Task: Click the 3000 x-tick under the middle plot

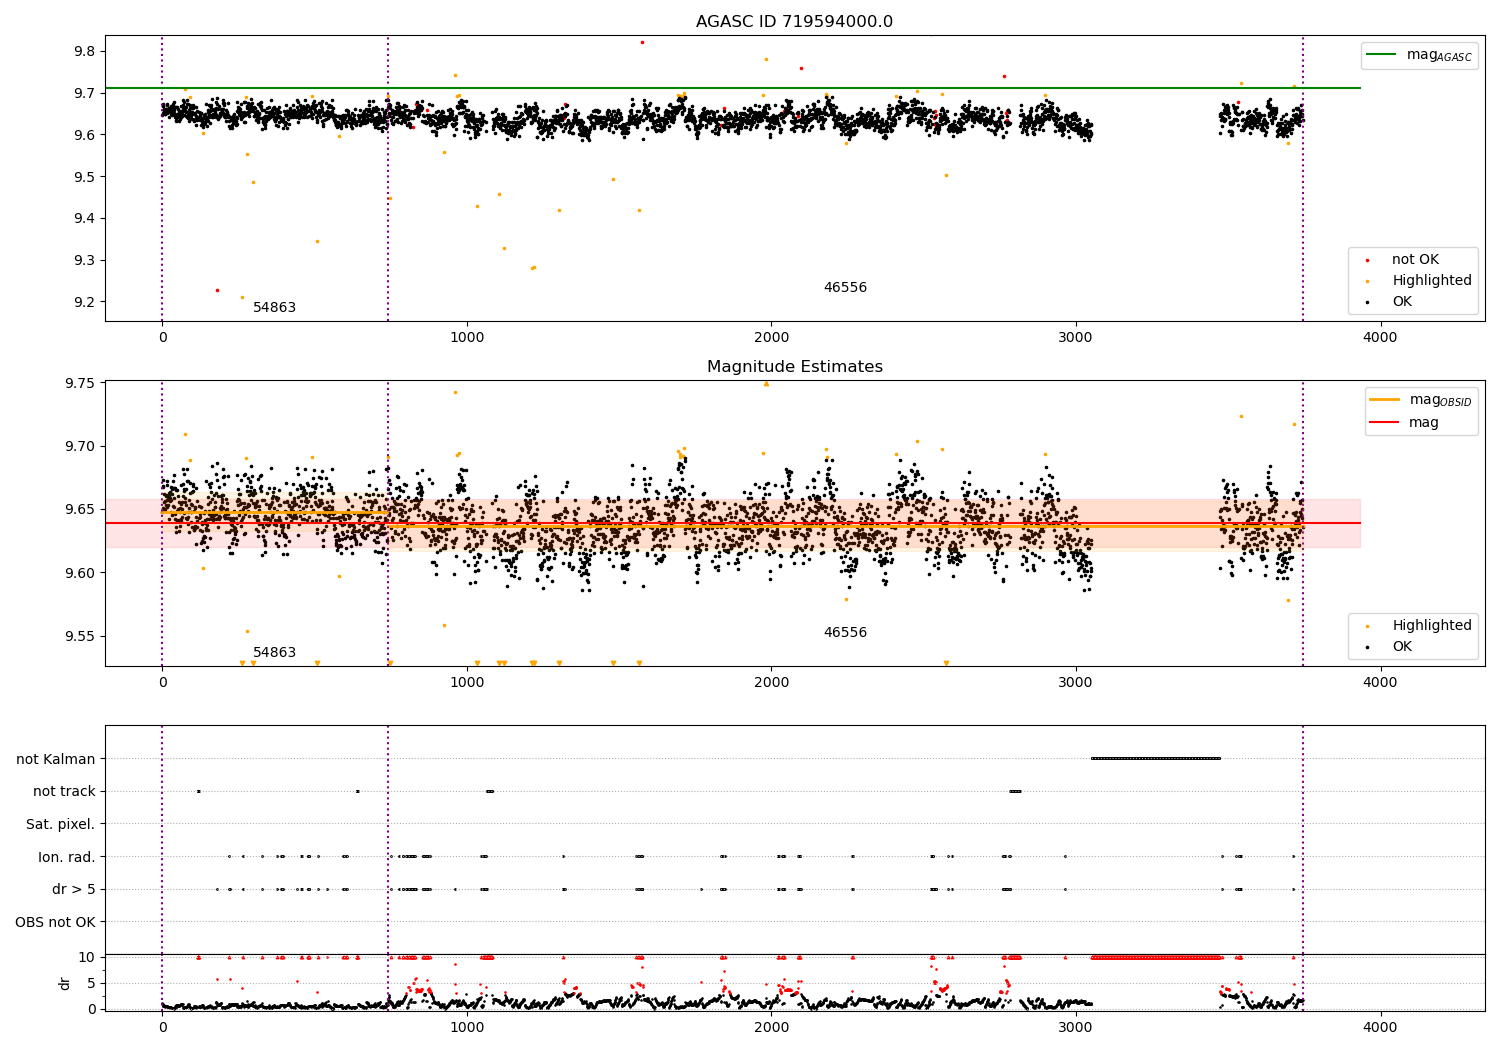Action: click(x=1076, y=684)
